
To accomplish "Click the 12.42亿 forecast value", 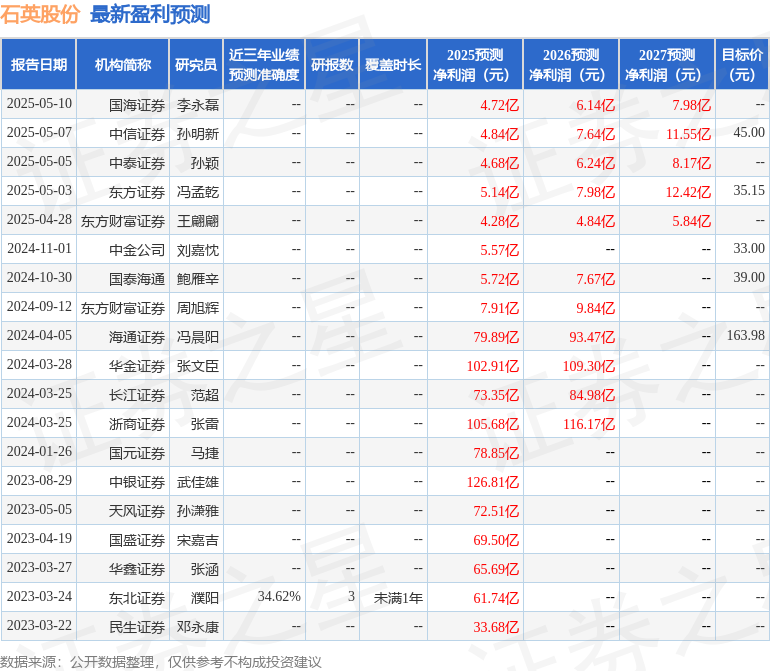I will pyautogui.click(x=688, y=192).
